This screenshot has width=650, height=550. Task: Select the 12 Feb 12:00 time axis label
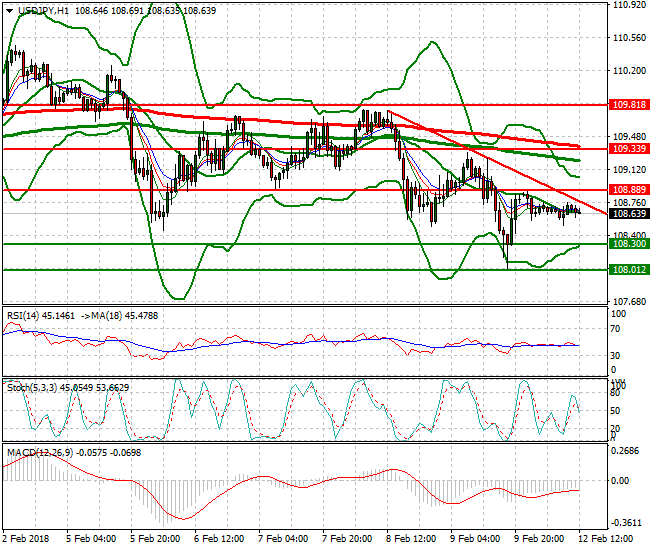click(605, 539)
